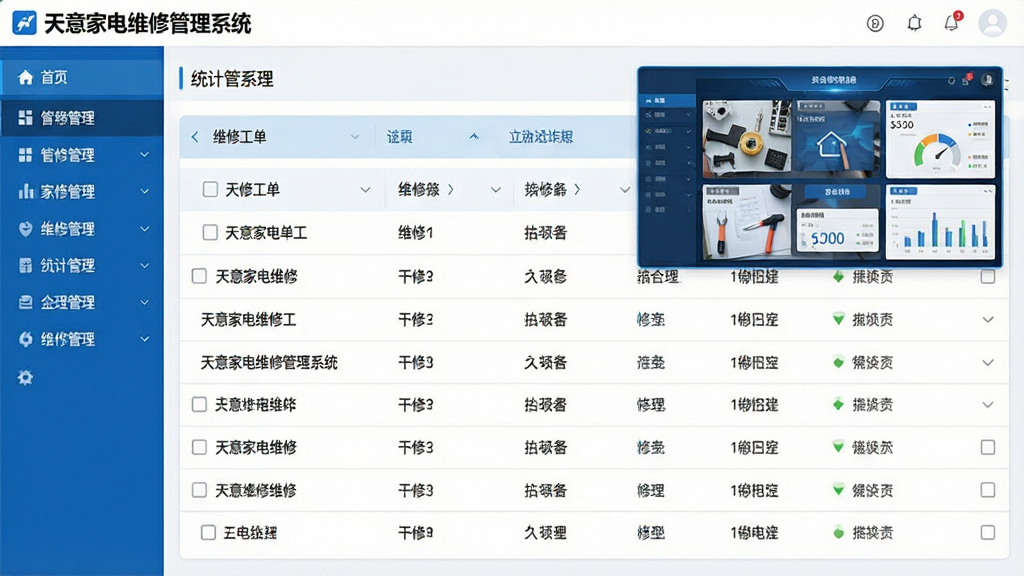Open the 天修工单 column header dropdown
The image size is (1024, 576).
(x=365, y=190)
